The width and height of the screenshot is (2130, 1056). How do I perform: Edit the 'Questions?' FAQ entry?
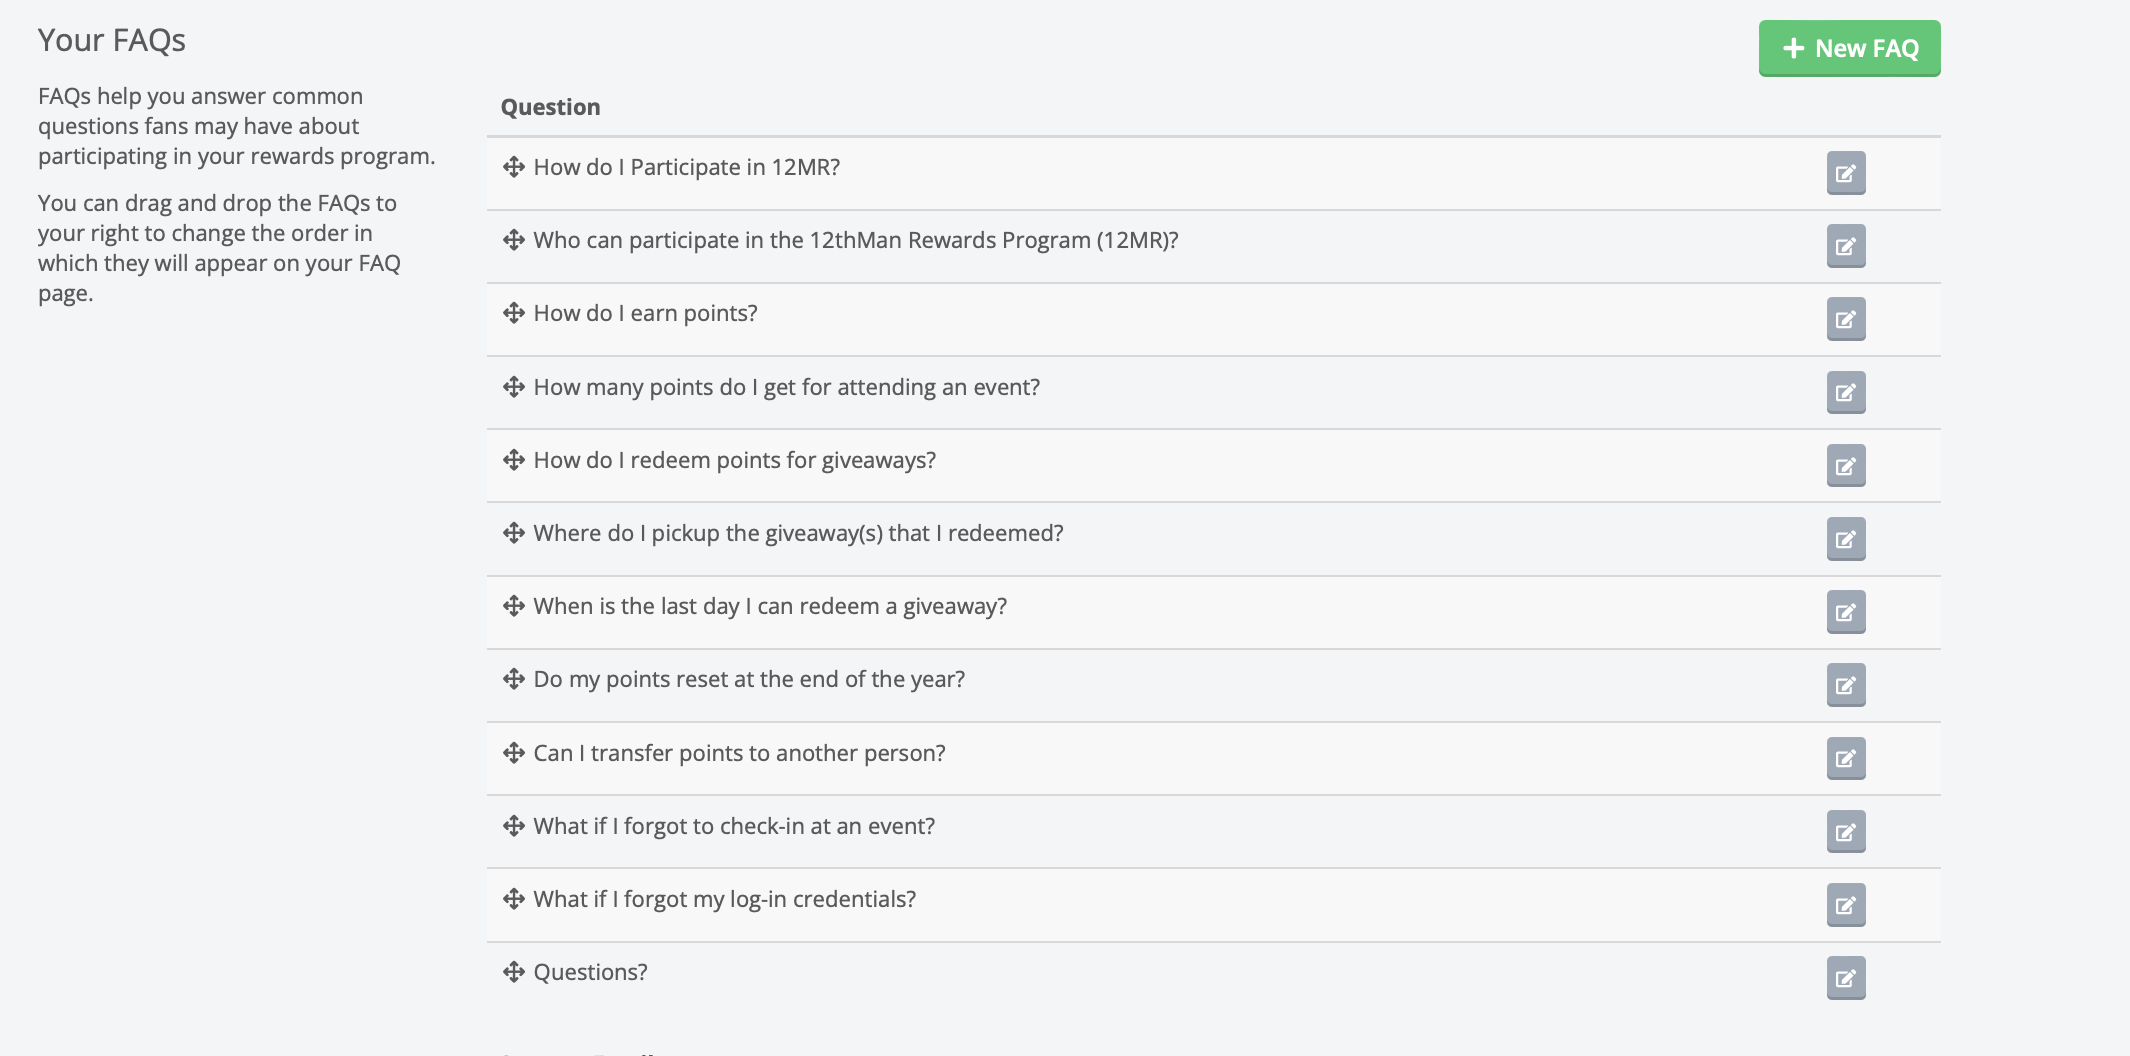click(x=1845, y=978)
